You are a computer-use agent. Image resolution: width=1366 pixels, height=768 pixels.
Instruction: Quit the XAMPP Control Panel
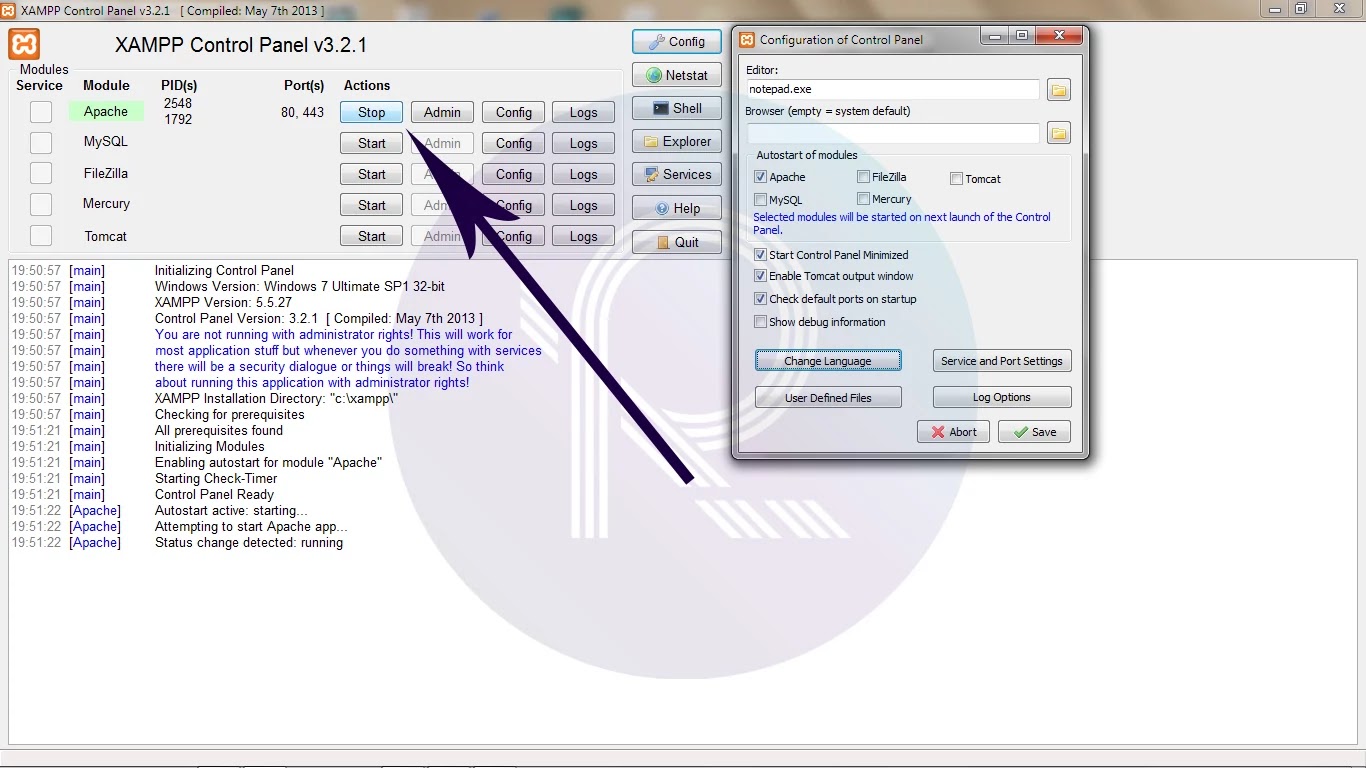tap(676, 242)
